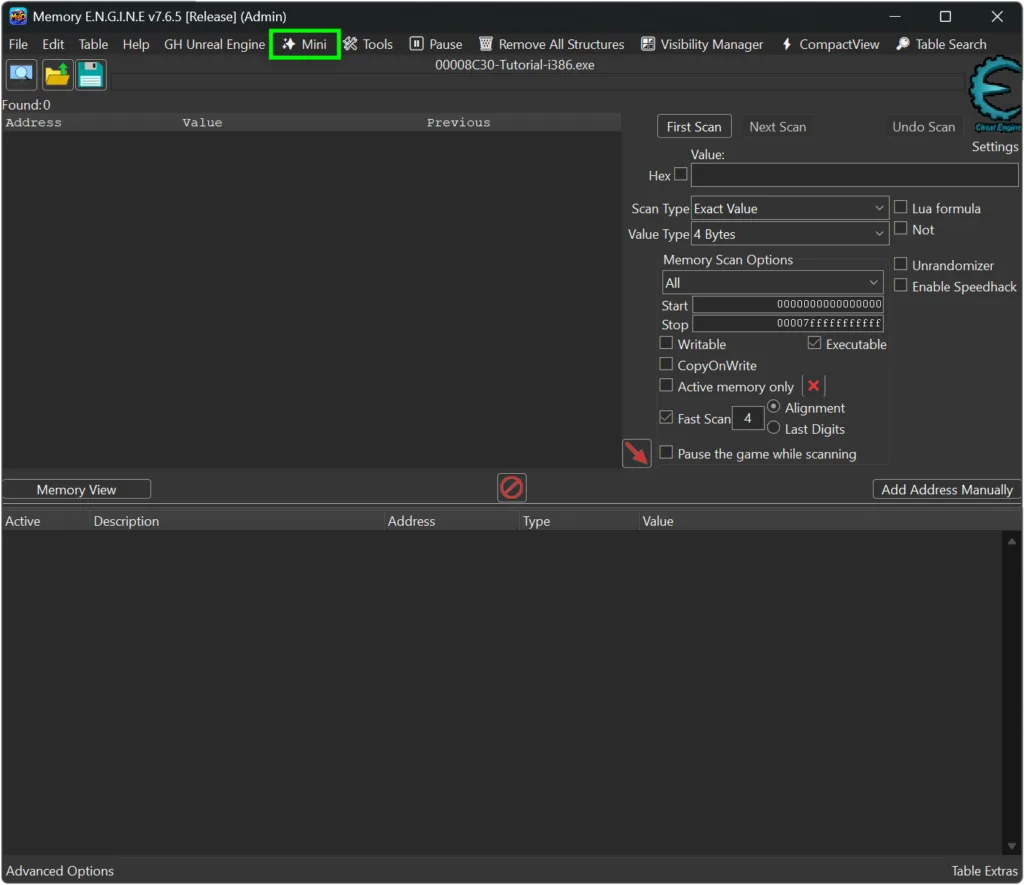Image resolution: width=1024 pixels, height=885 pixels.
Task: Click the floppy disk save icon
Action: [91, 74]
